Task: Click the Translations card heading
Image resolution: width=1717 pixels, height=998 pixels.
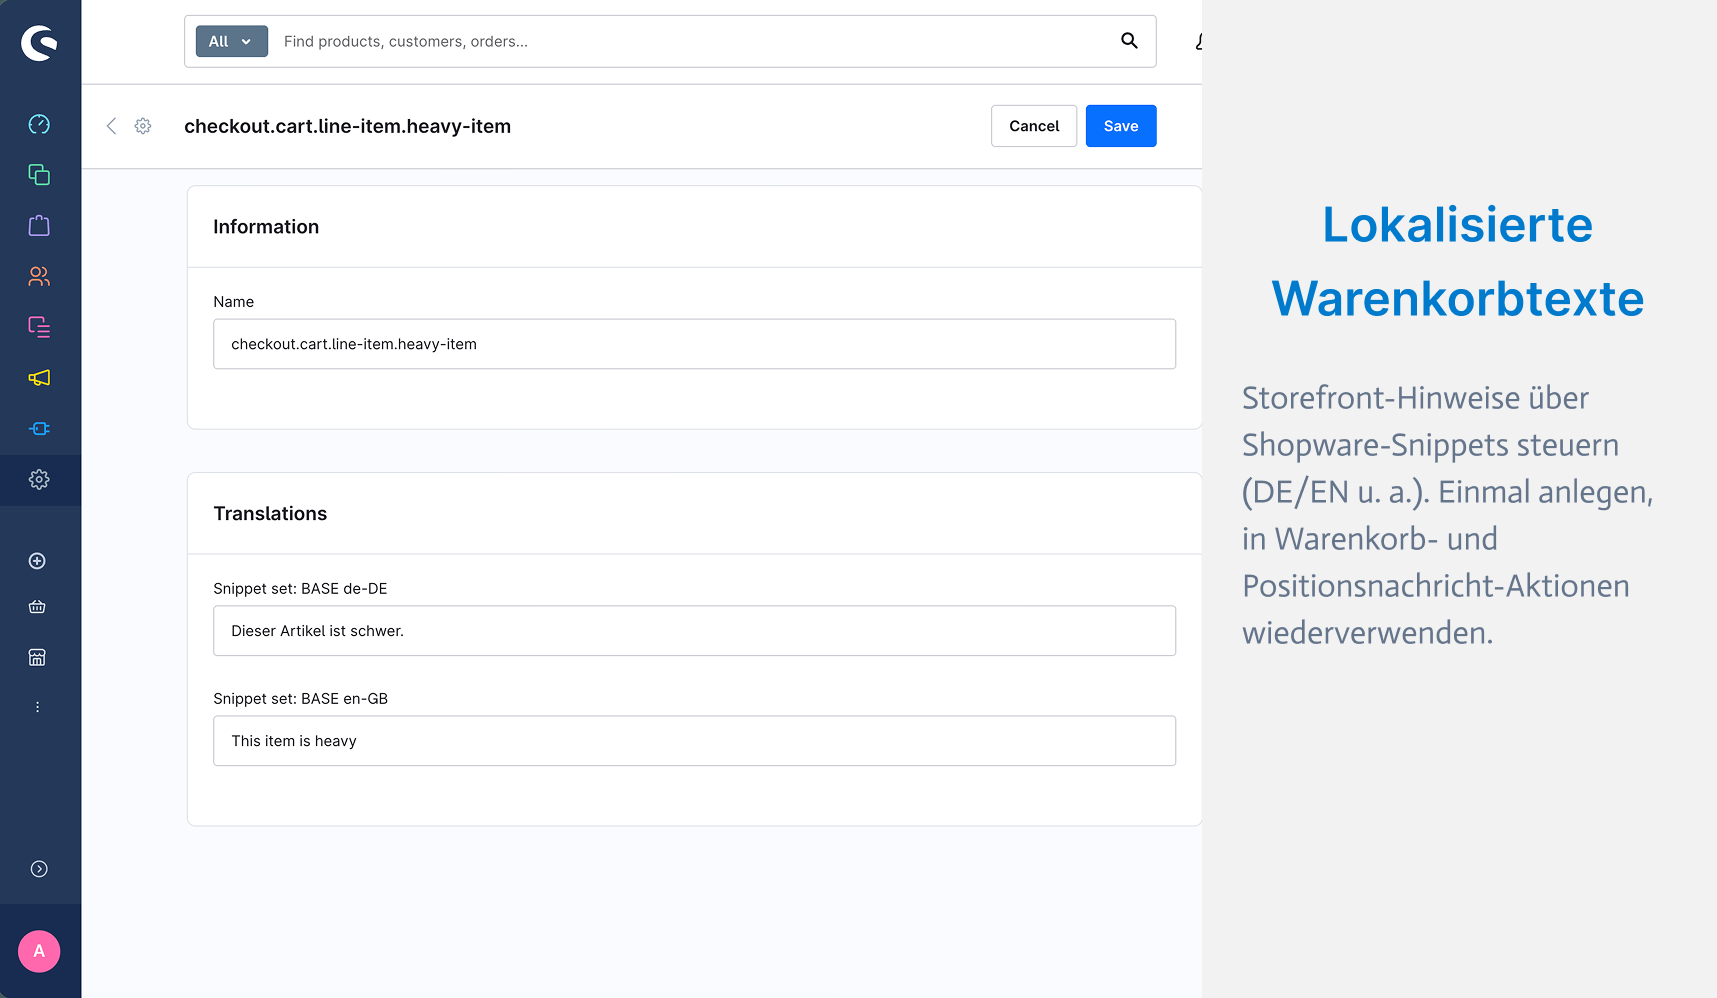Action: coord(270,514)
